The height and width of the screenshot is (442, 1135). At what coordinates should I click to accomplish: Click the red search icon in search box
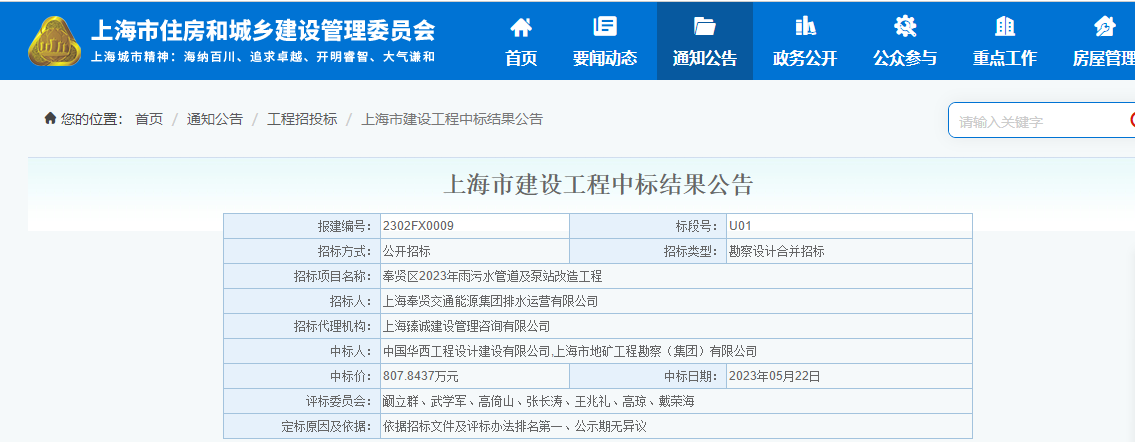pos(1131,121)
